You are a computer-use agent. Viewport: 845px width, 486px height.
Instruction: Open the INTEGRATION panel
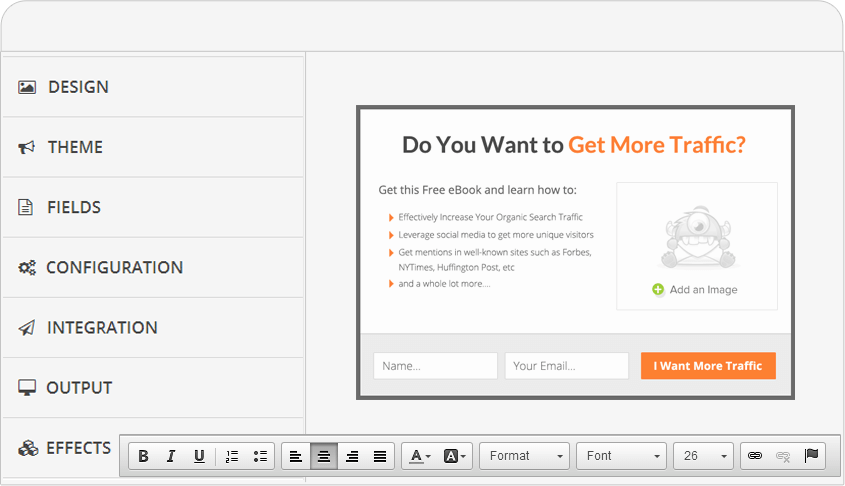(153, 328)
